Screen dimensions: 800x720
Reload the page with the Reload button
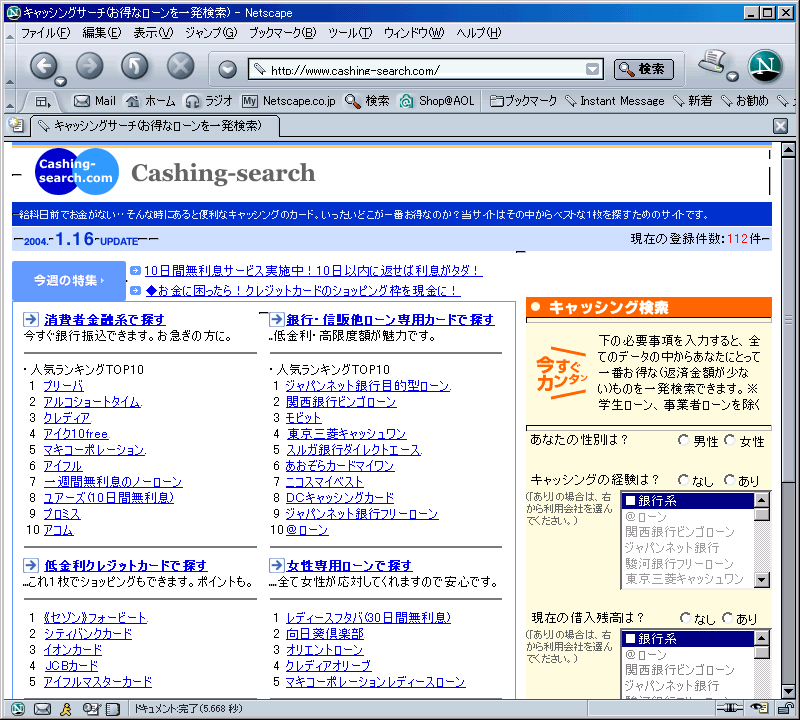[x=135, y=66]
